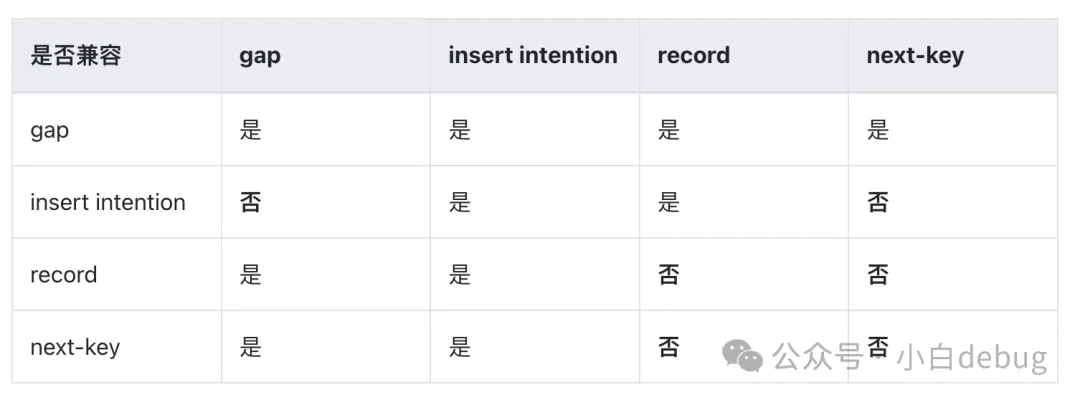
Task: Click 否 in record row, record column
Action: (668, 275)
